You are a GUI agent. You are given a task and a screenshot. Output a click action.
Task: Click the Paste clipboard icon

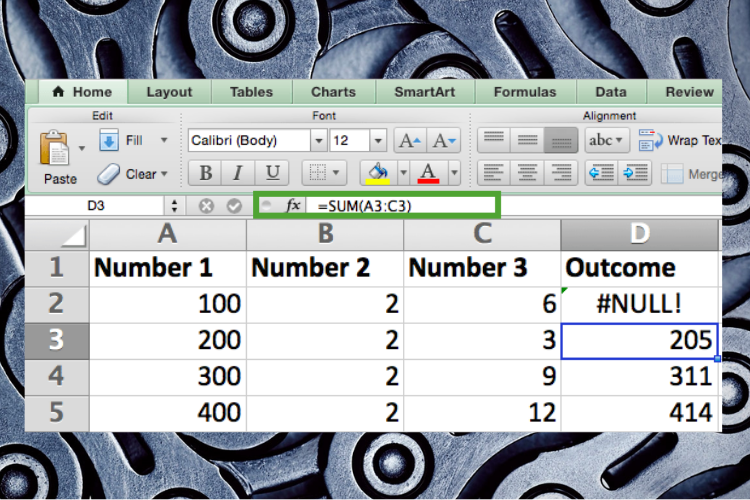(x=54, y=148)
